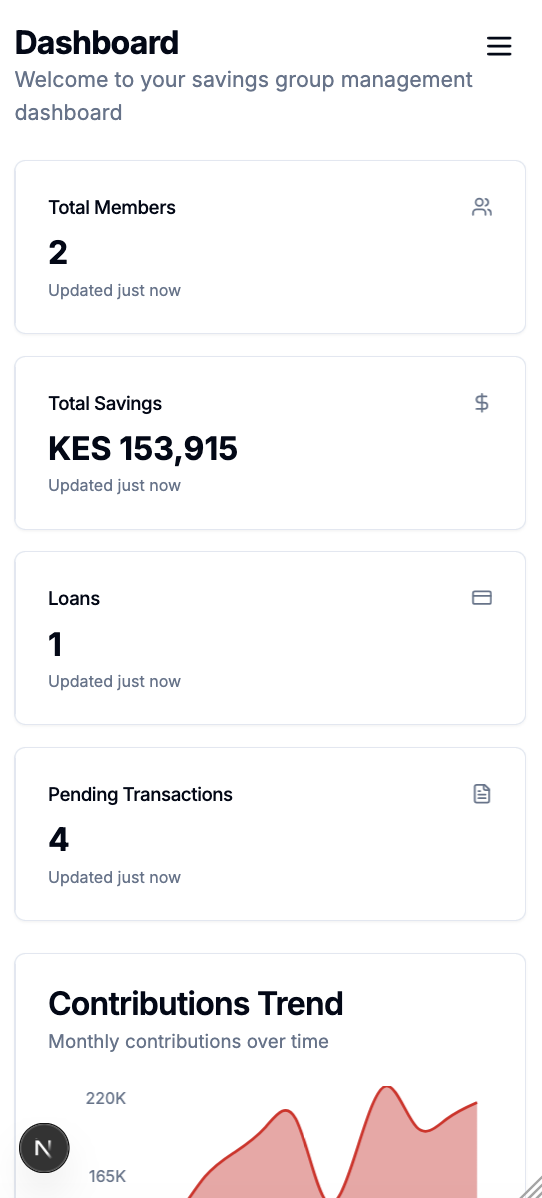This screenshot has height=1198, width=542.
Task: Click the Dashboard page heading
Action: (x=97, y=43)
